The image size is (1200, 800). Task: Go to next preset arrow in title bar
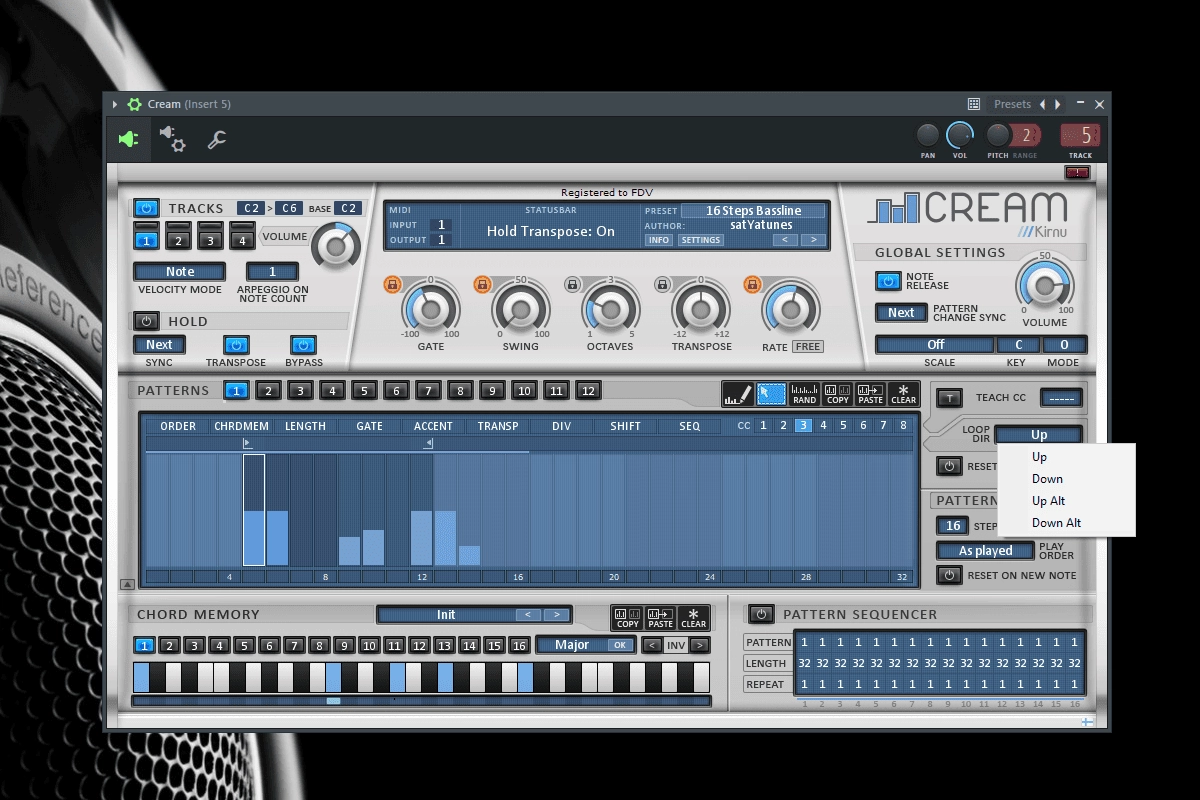[x=1058, y=104]
